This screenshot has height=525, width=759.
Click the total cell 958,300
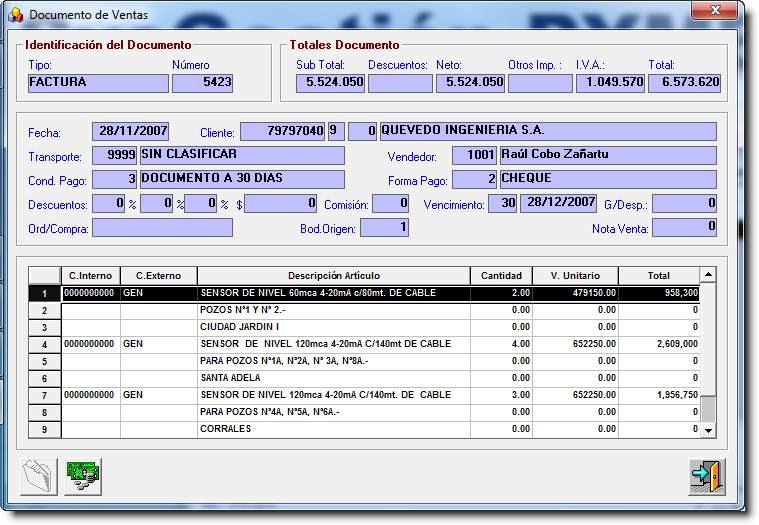pos(659,293)
